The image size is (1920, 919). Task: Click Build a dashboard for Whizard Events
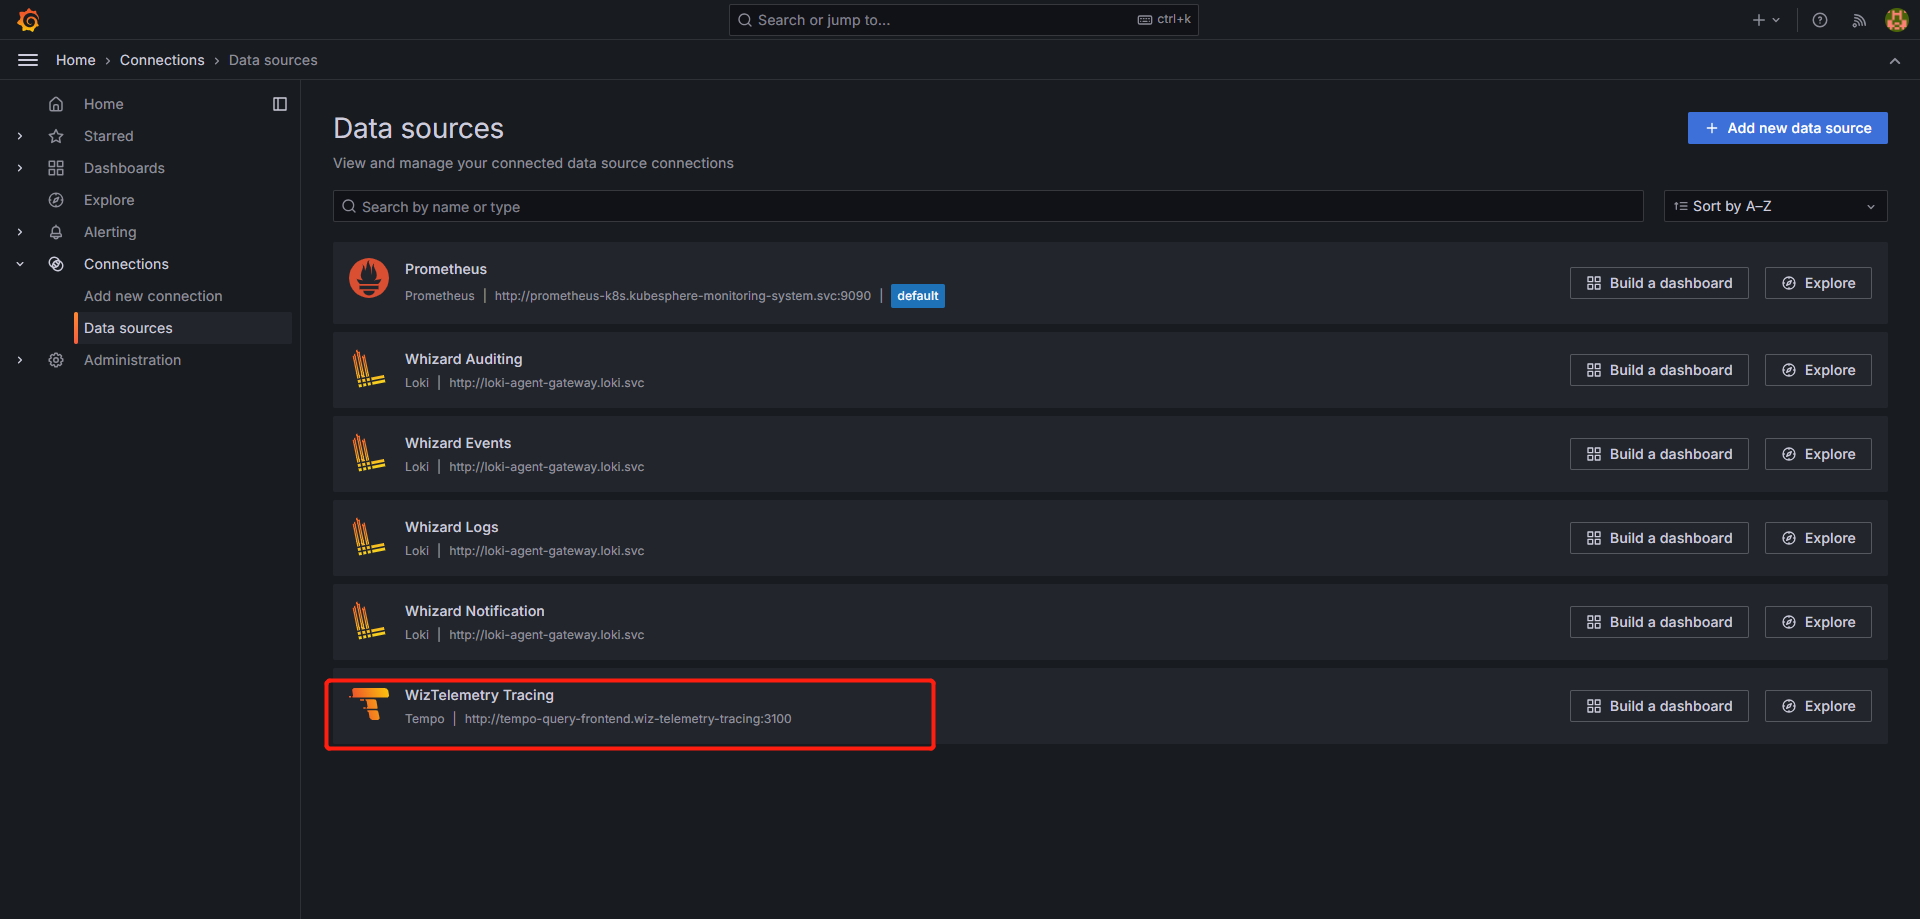1658,453
